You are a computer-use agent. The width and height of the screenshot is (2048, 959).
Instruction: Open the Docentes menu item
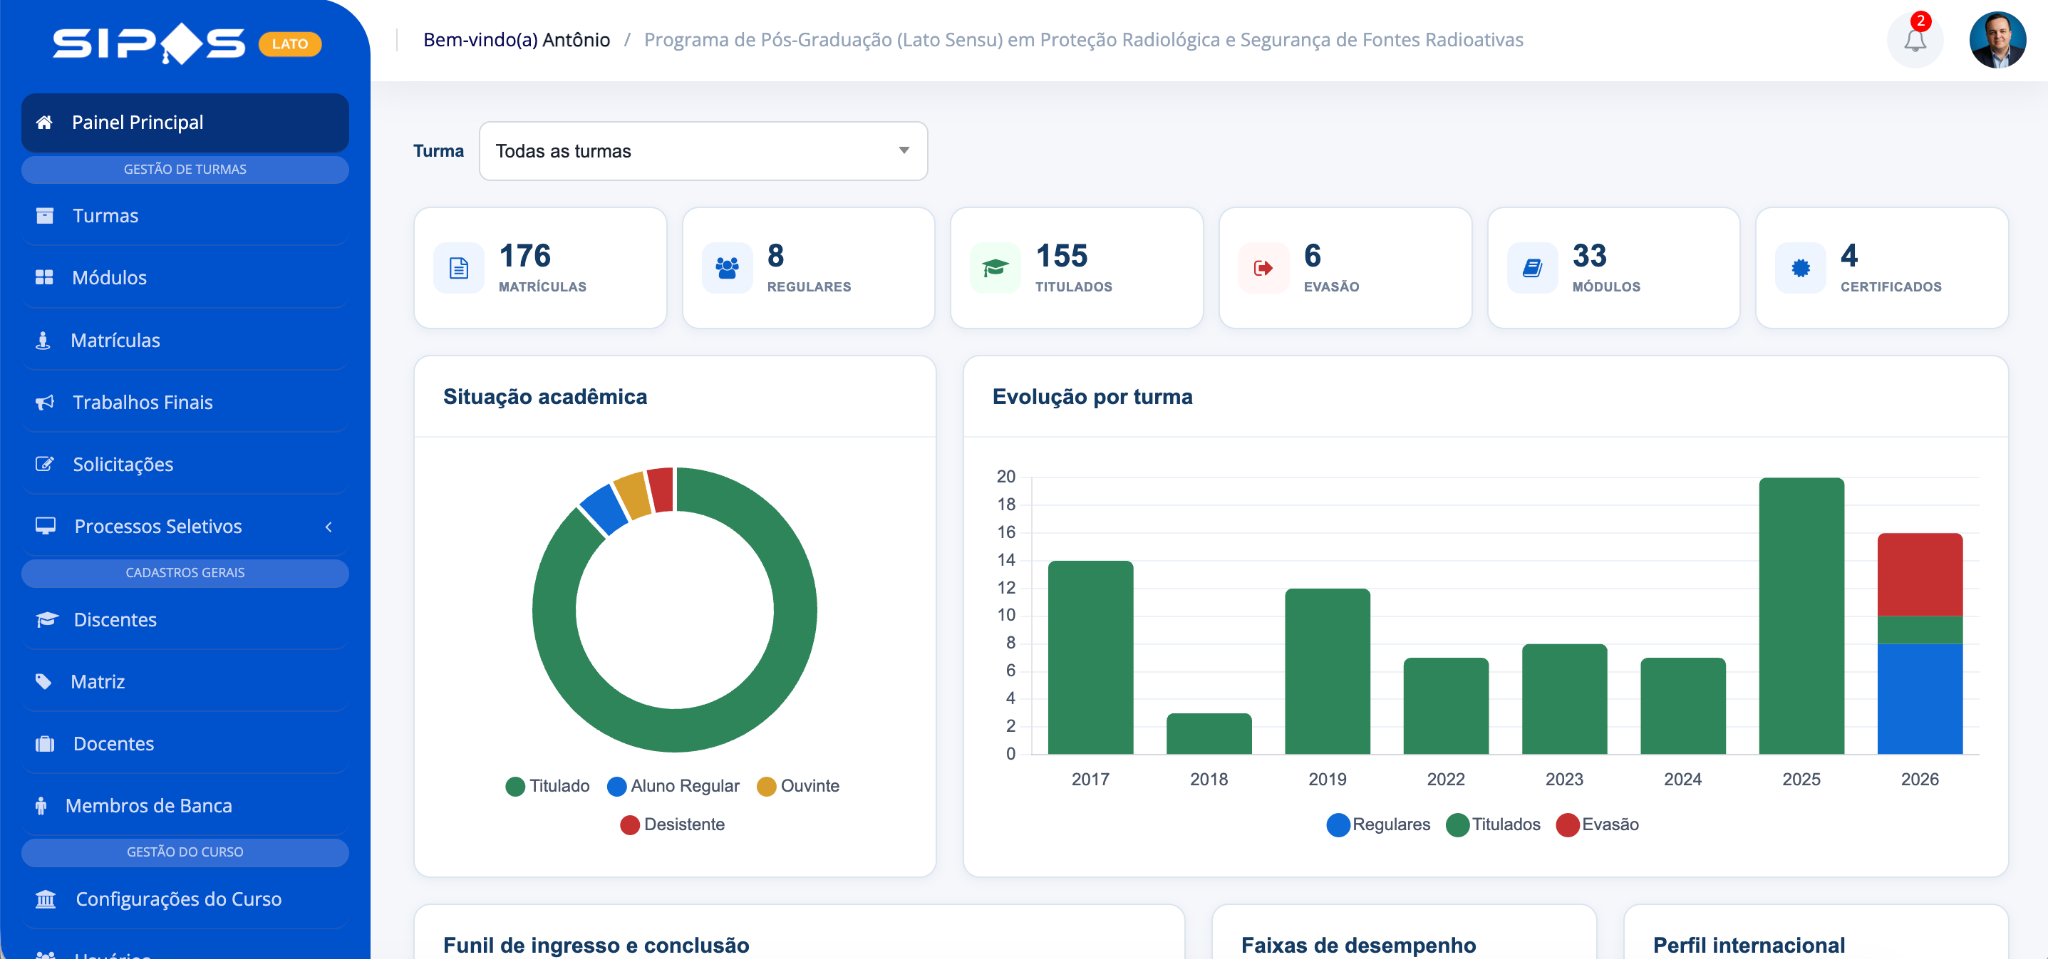[185, 744]
